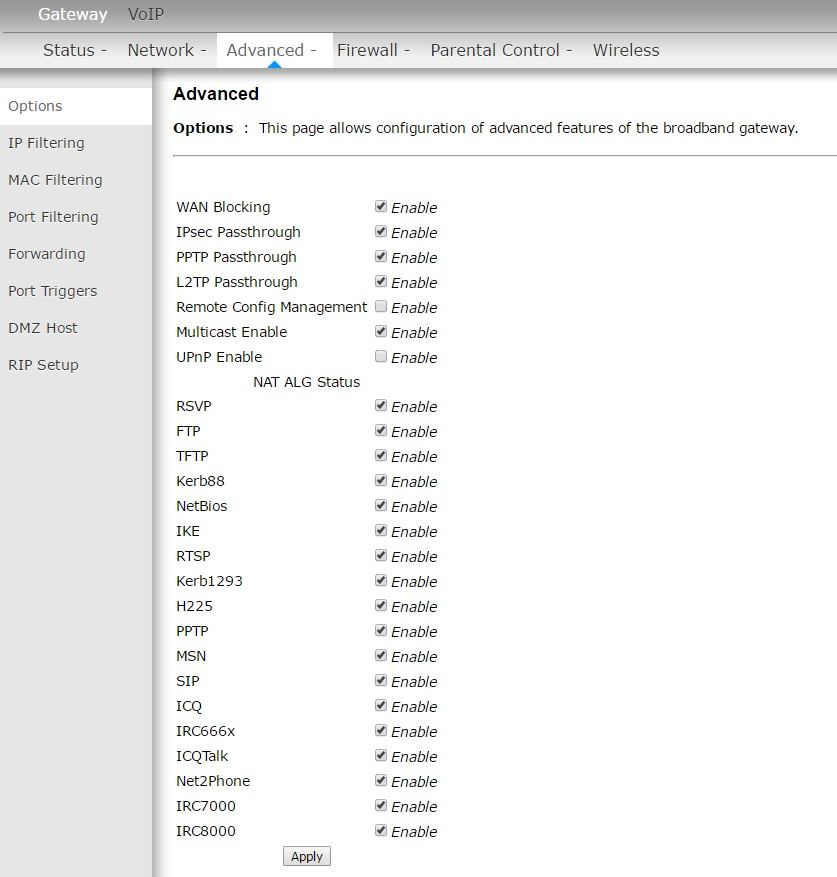The height and width of the screenshot is (877, 837).
Task: Toggle the TFTP ALG checkbox
Action: (381, 456)
